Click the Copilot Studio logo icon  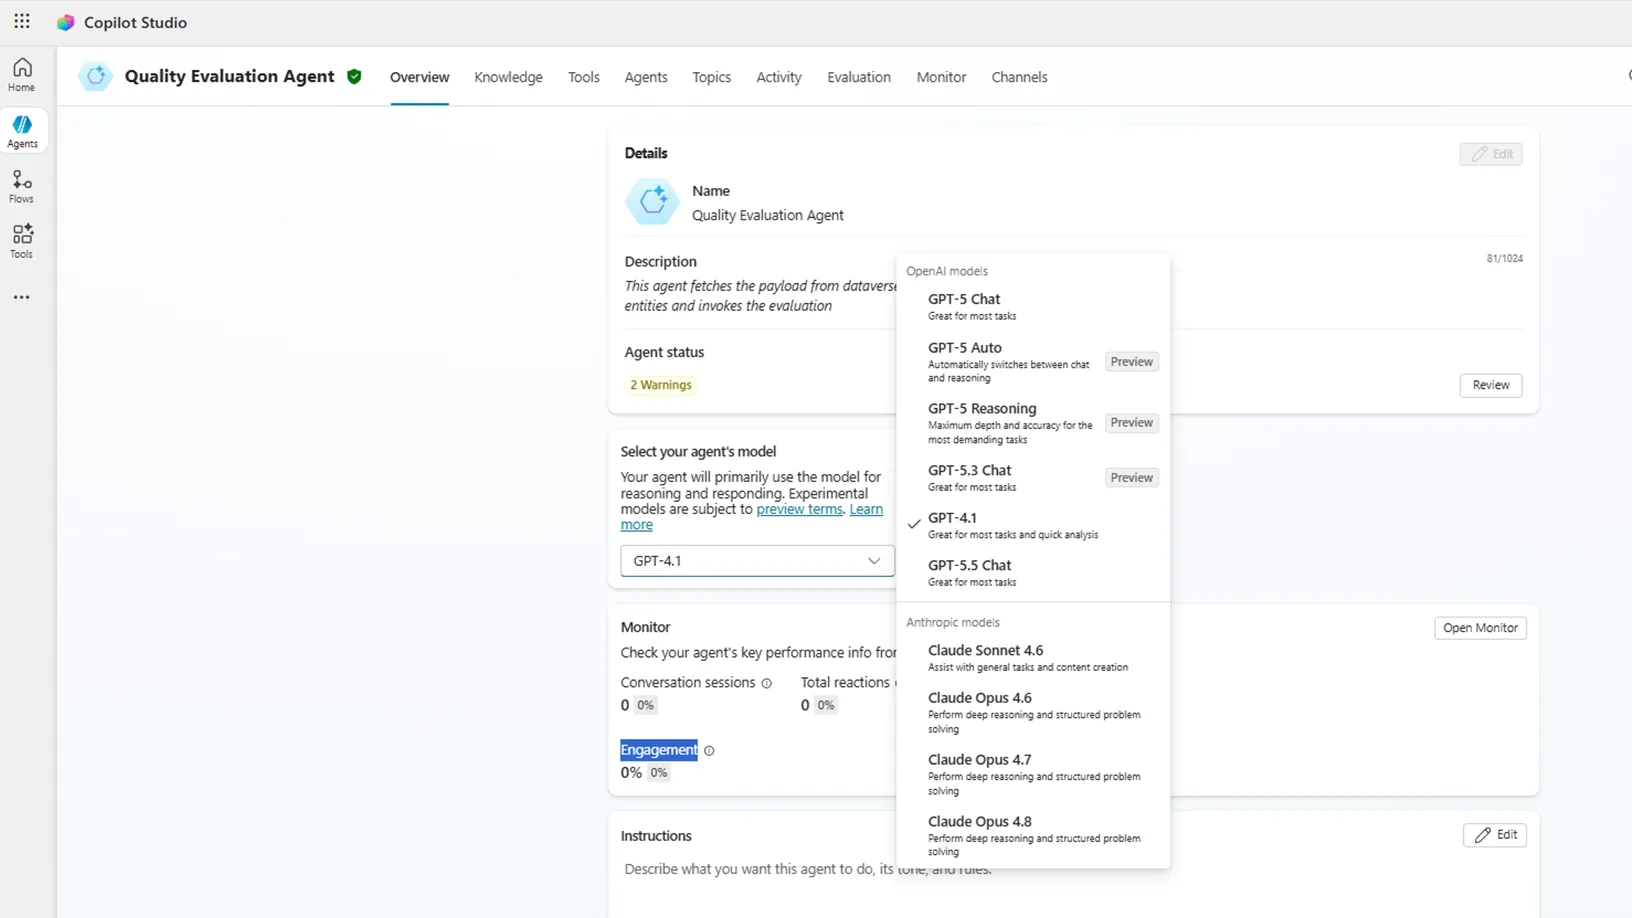click(x=66, y=22)
